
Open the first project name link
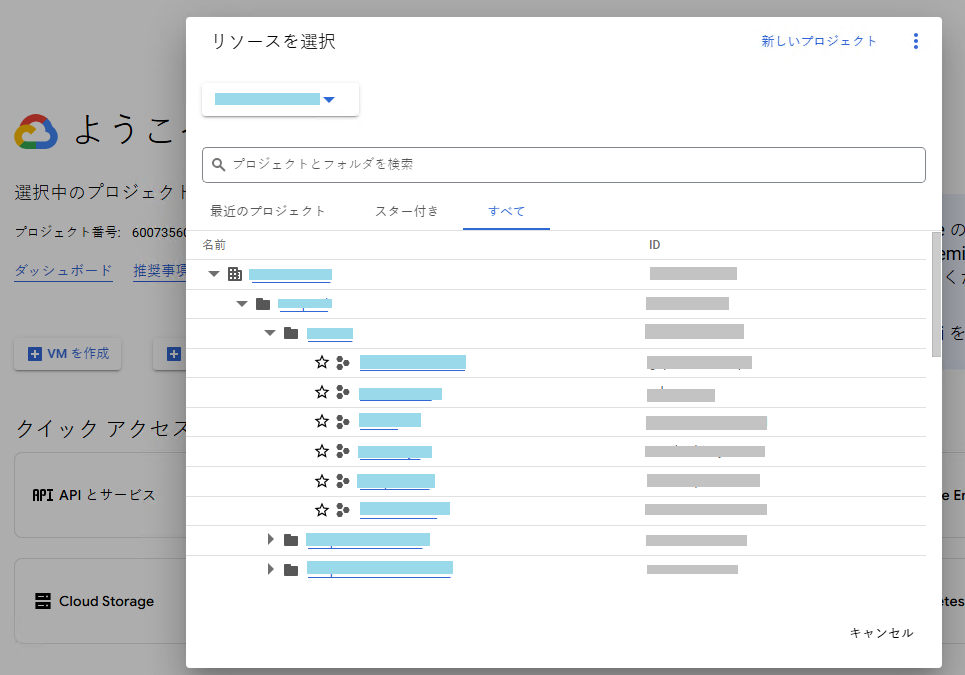tap(412, 362)
